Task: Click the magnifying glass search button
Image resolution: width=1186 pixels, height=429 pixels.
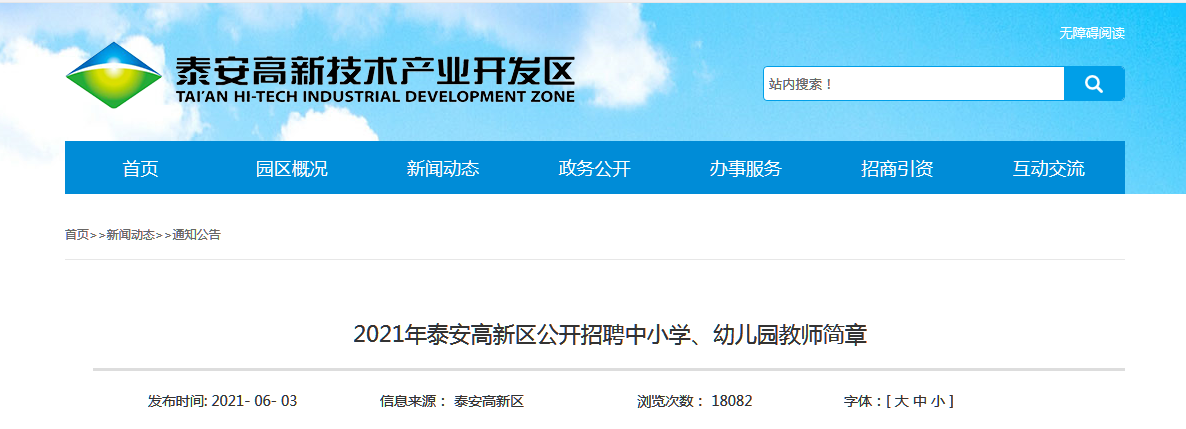Action: click(x=1094, y=83)
